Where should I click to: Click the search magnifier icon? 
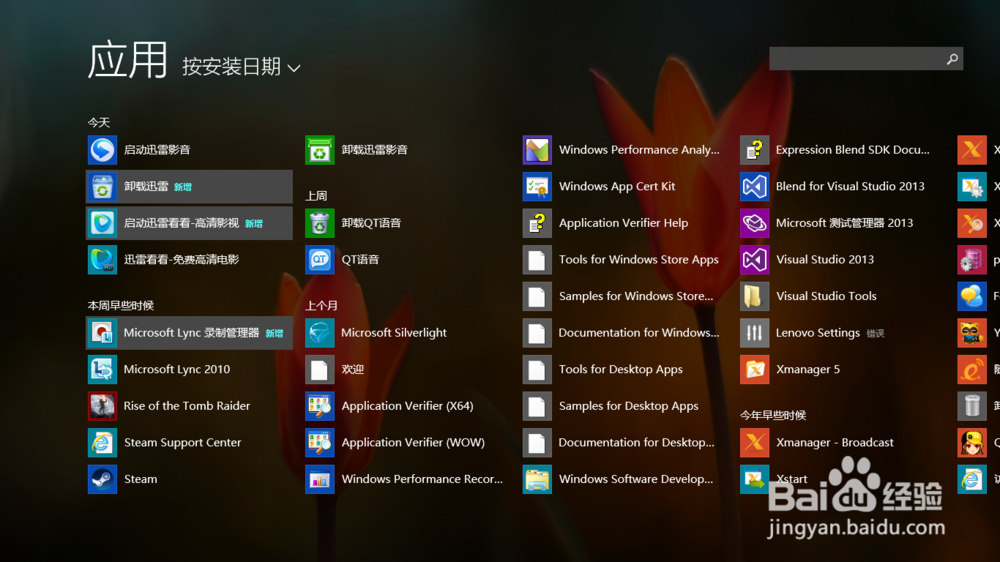click(952, 59)
